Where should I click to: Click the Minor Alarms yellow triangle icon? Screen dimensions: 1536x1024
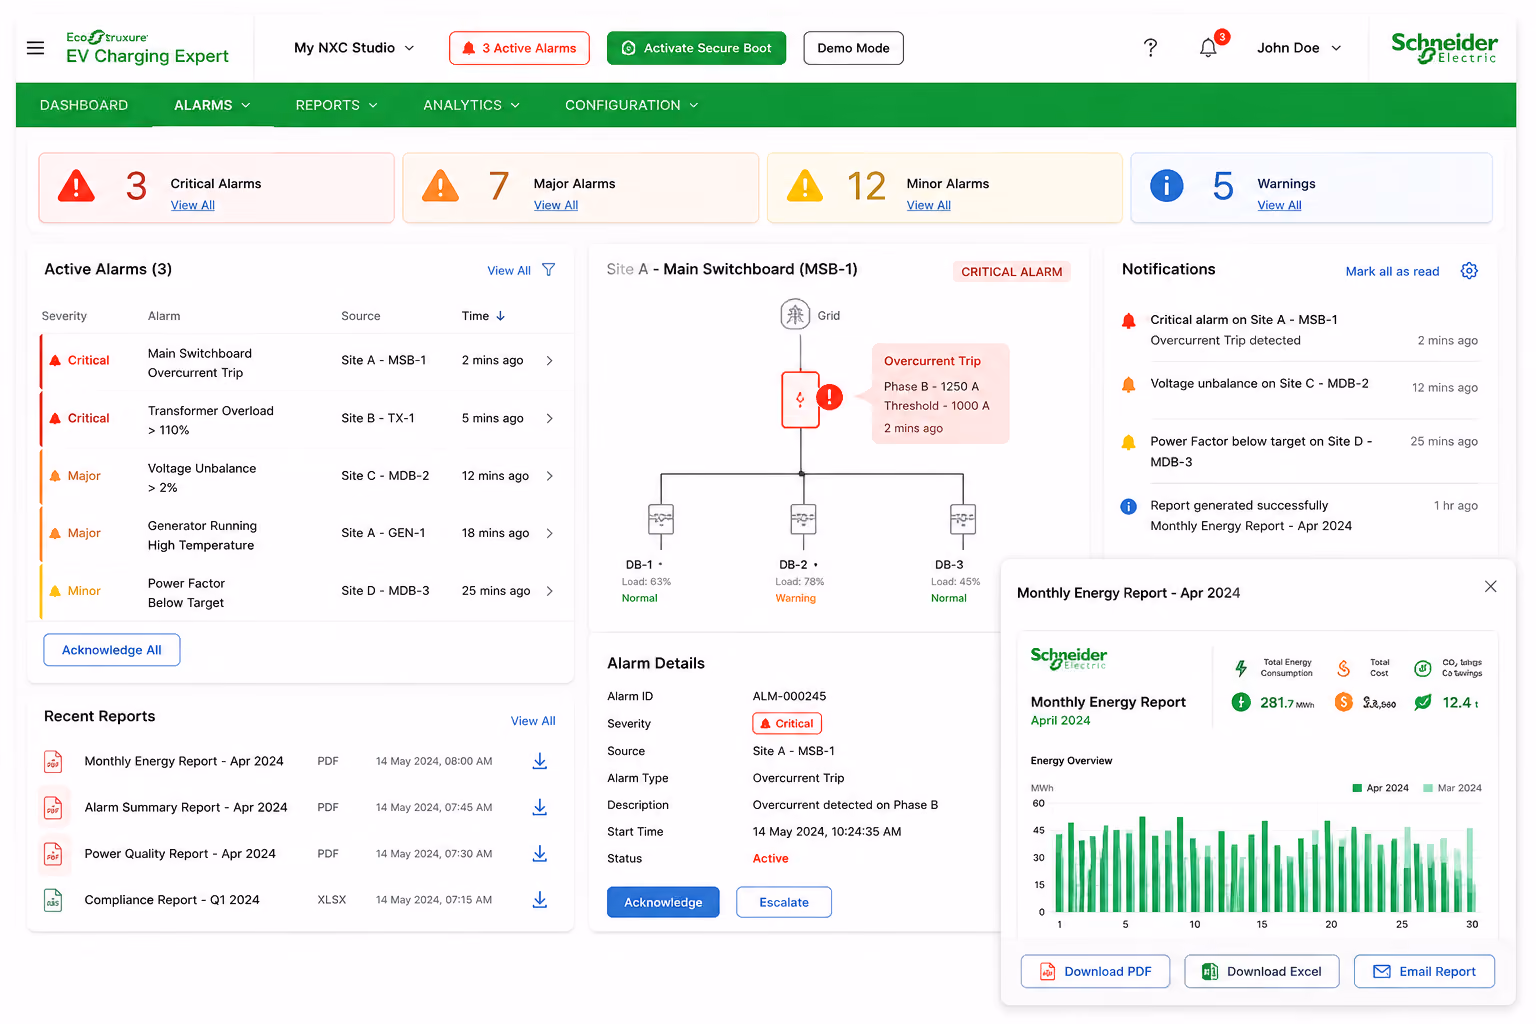coord(805,186)
